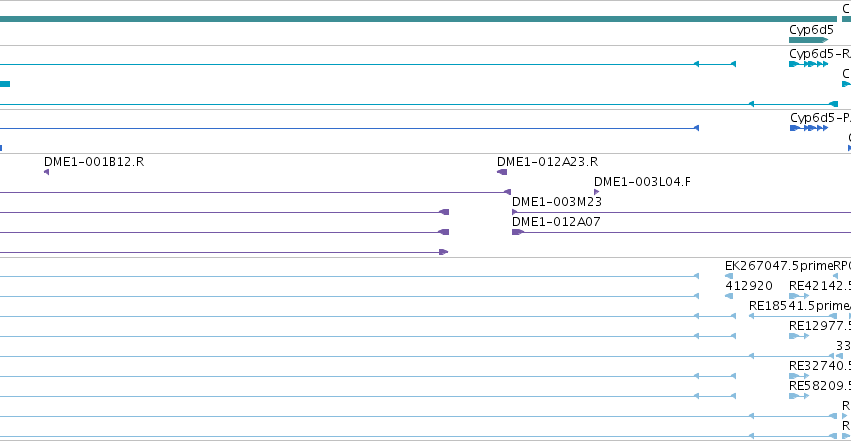Click the long teal gene span bar
The height and width of the screenshot is (441, 851).
pos(418,19)
